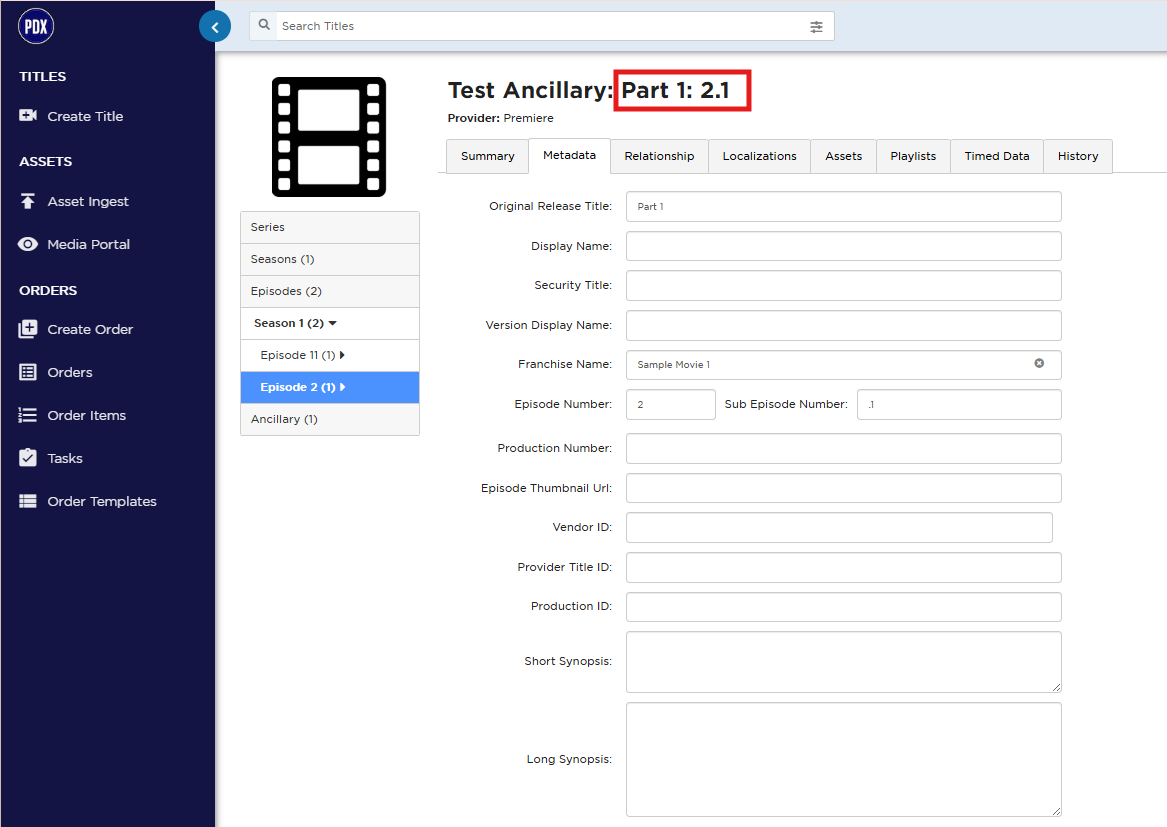Select Seasons (1) row
Screen dimensions: 1167x827
tap(330, 259)
